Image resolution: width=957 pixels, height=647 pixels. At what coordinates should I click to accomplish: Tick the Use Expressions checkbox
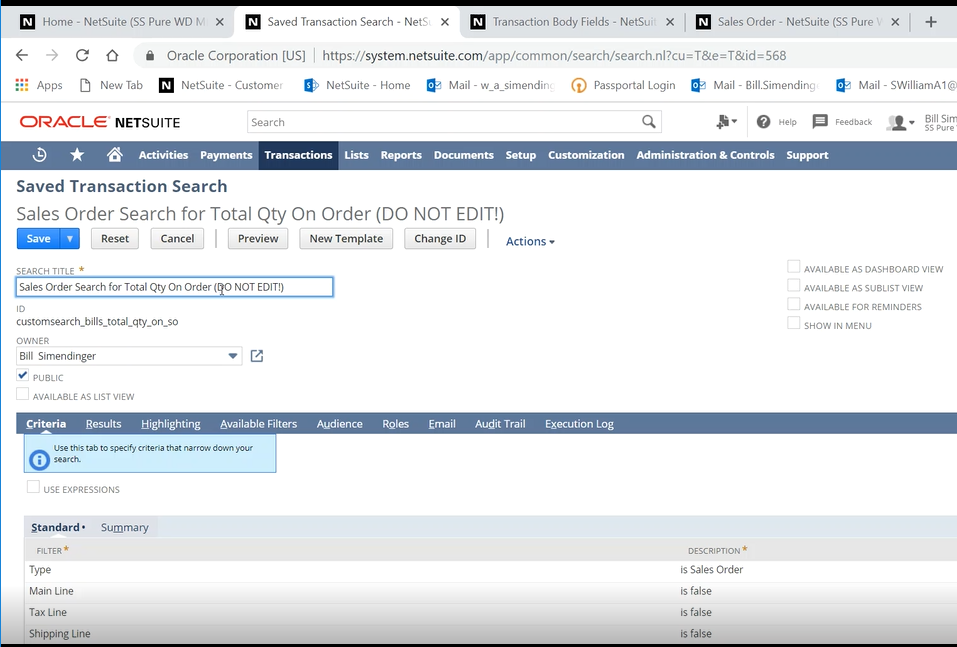pyautogui.click(x=34, y=488)
